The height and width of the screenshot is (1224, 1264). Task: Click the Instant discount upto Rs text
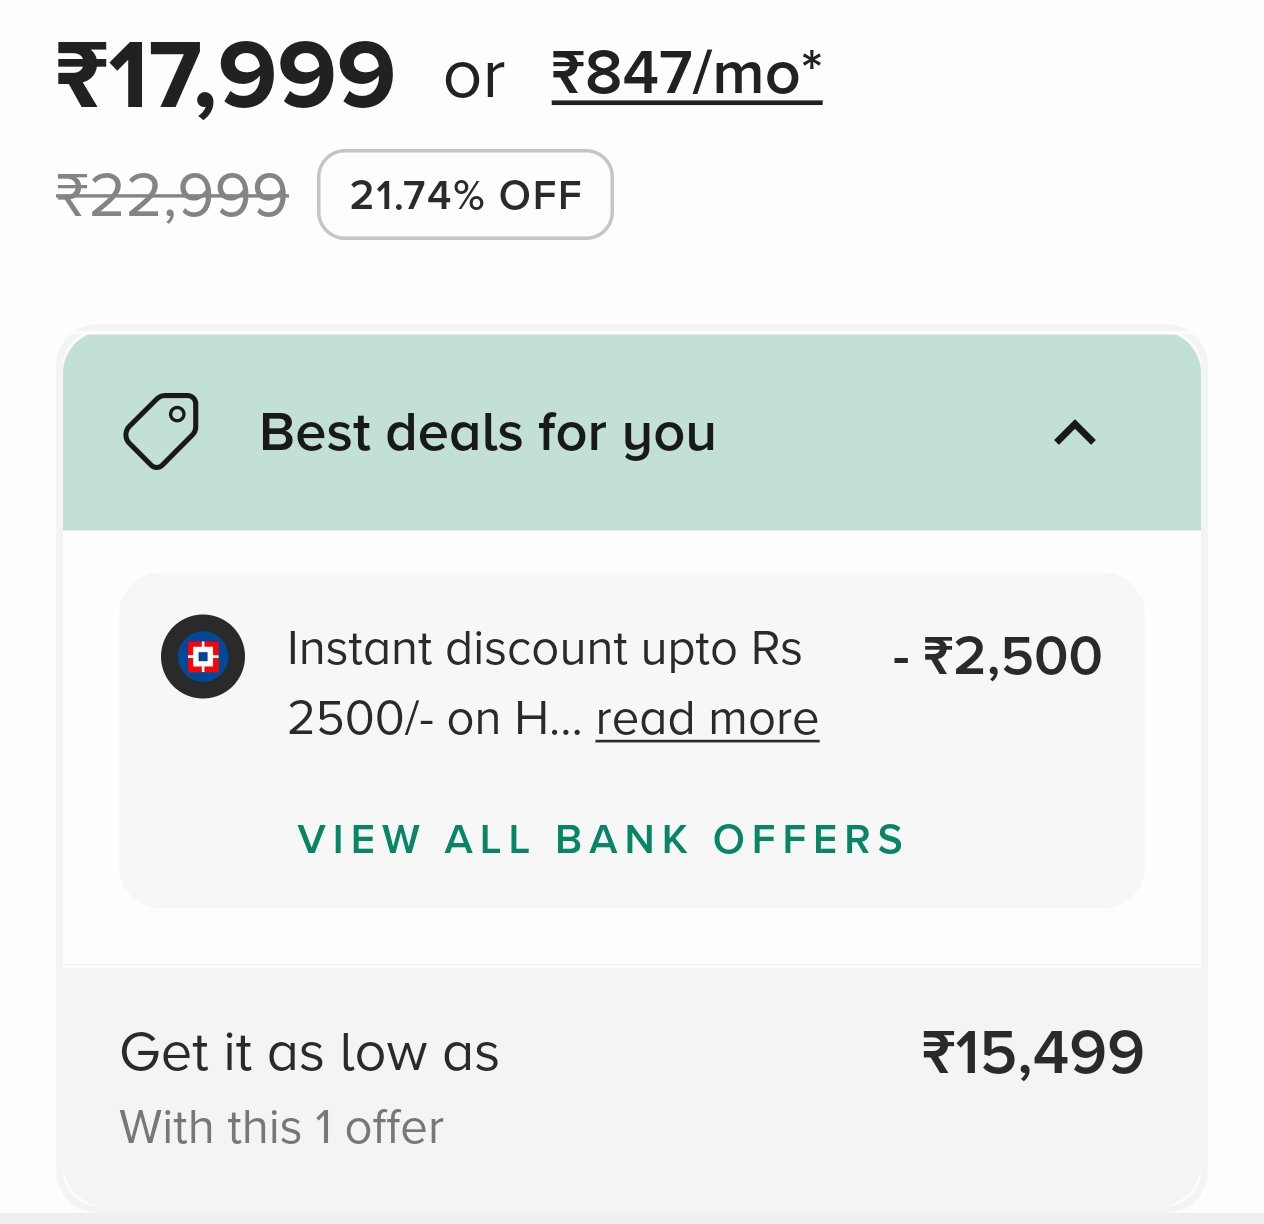pos(544,649)
